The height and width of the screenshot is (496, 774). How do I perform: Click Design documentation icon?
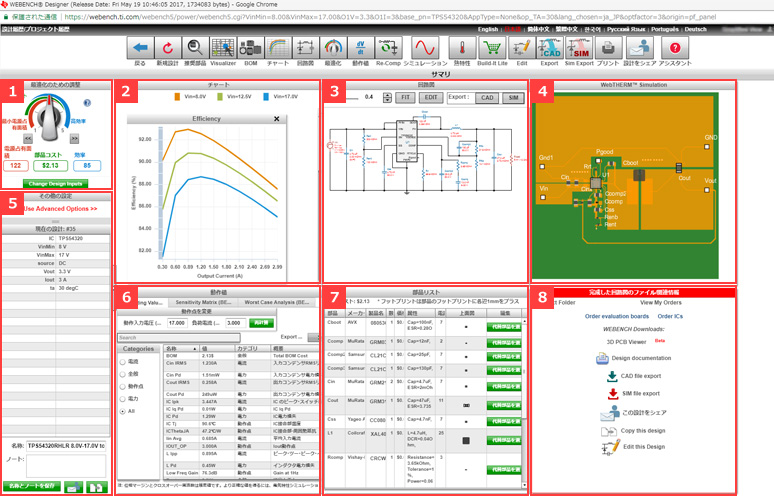click(x=602, y=358)
